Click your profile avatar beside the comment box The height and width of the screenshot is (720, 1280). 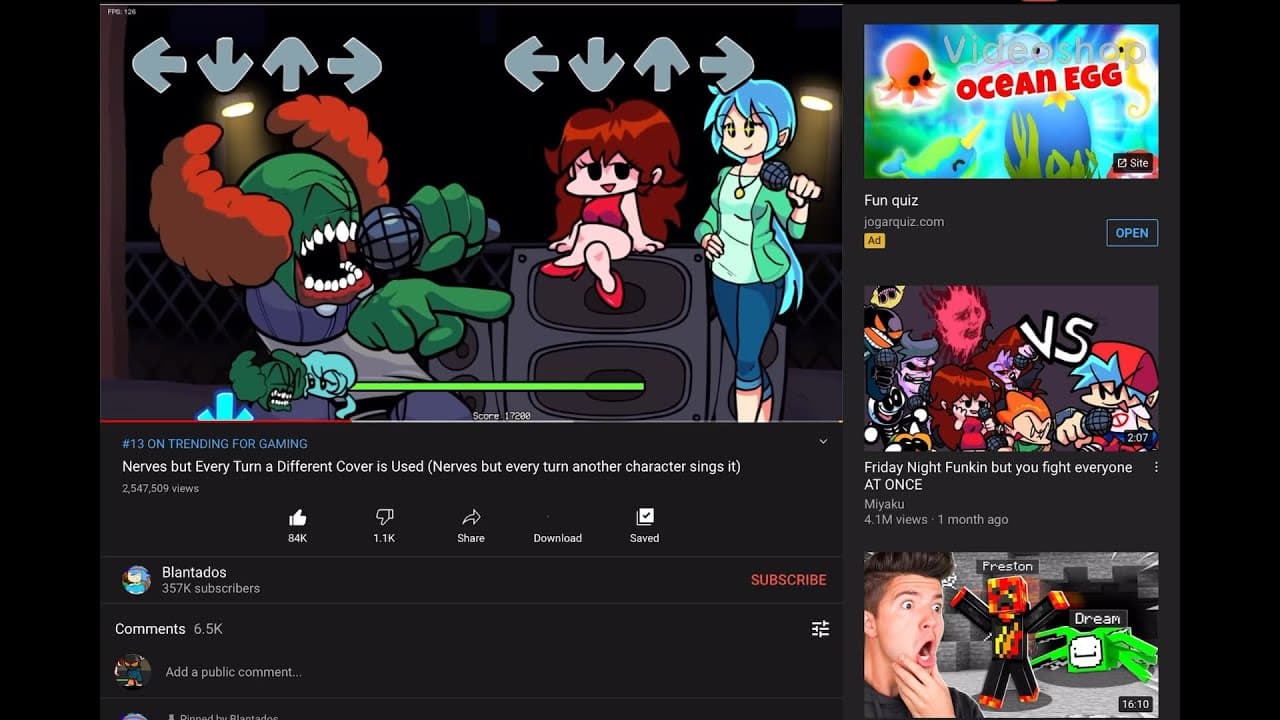(133, 671)
